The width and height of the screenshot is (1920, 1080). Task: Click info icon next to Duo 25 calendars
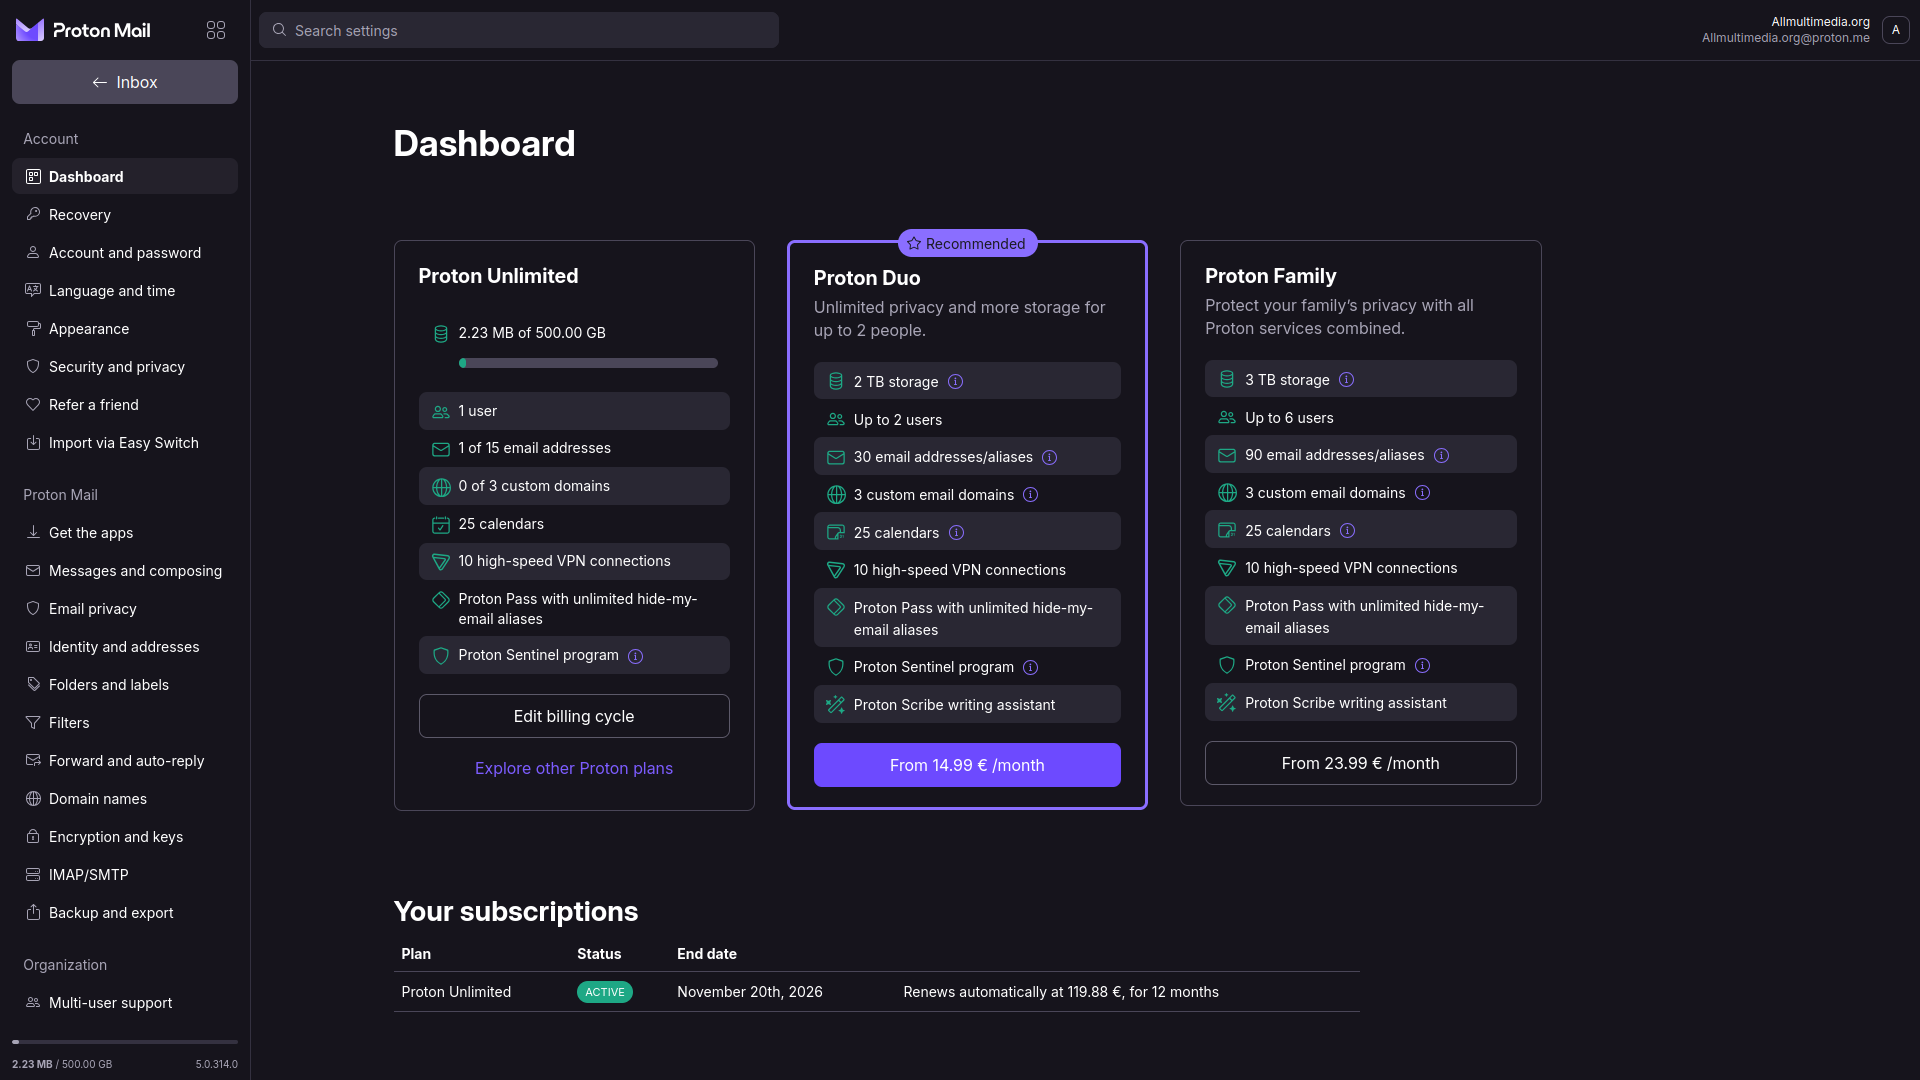click(x=956, y=533)
